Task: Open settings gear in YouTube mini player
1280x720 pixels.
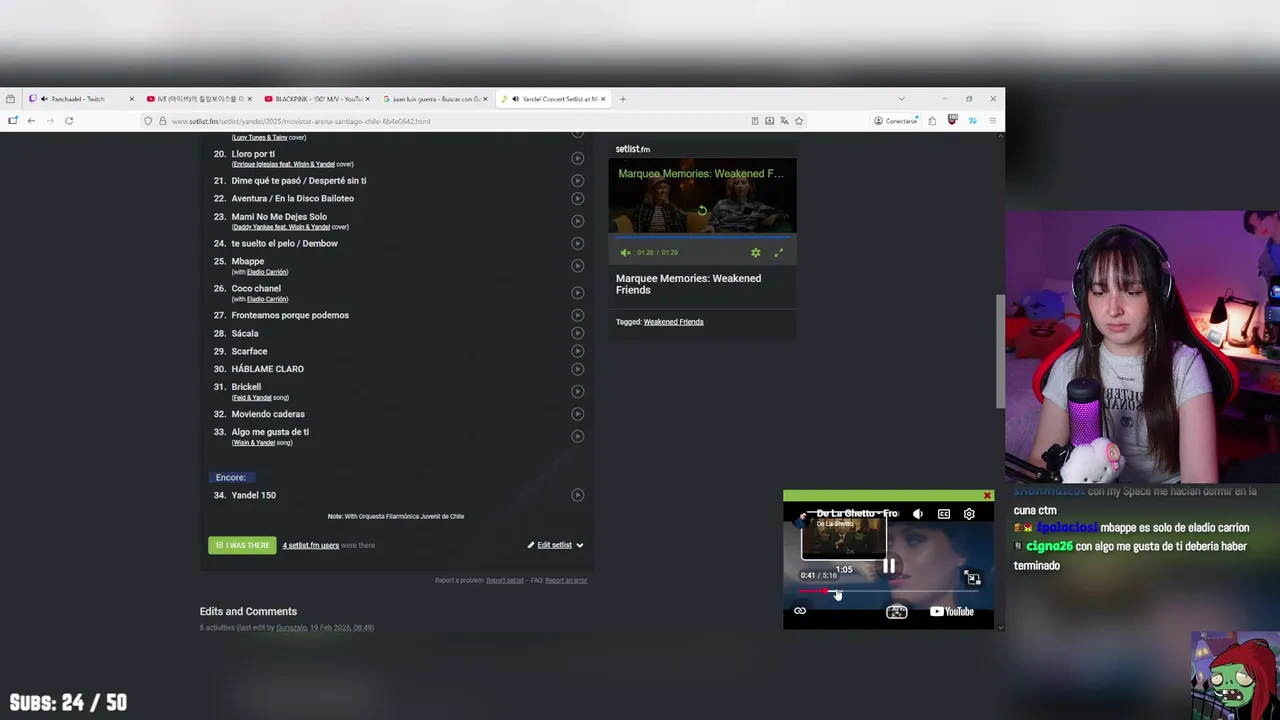Action: point(969,514)
